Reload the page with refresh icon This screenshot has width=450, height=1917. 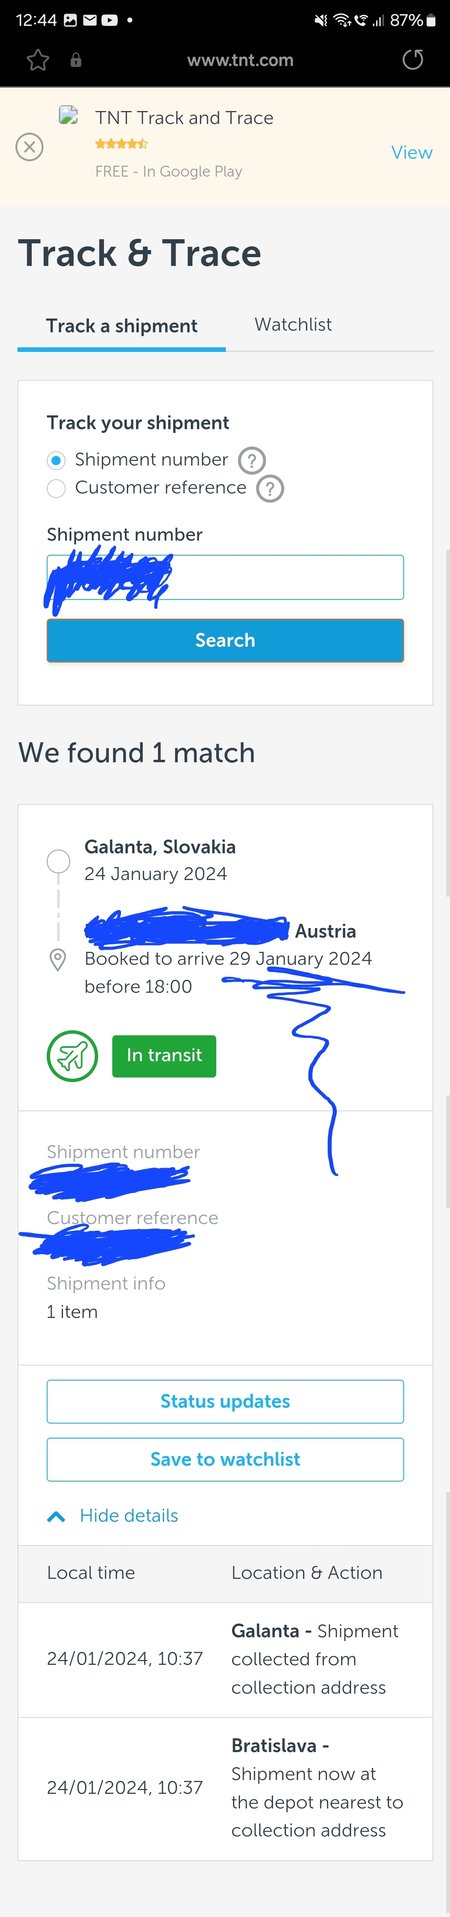413,60
